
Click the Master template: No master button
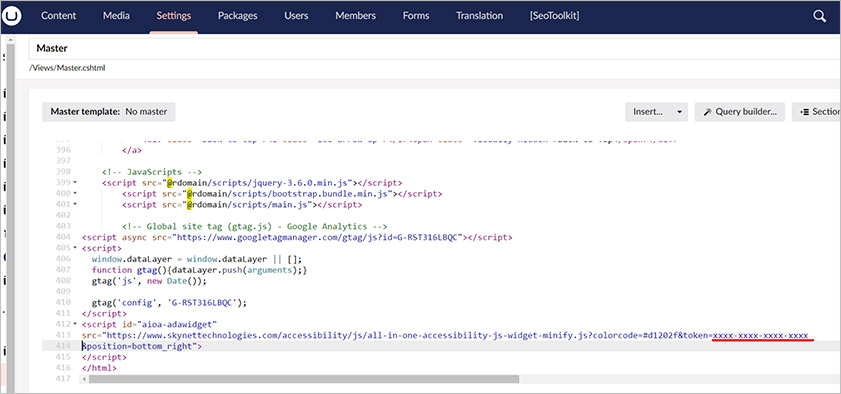(109, 112)
